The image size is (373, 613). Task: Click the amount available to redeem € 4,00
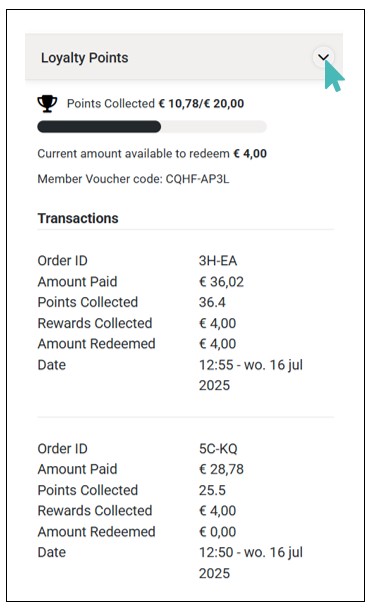[x=250, y=154]
